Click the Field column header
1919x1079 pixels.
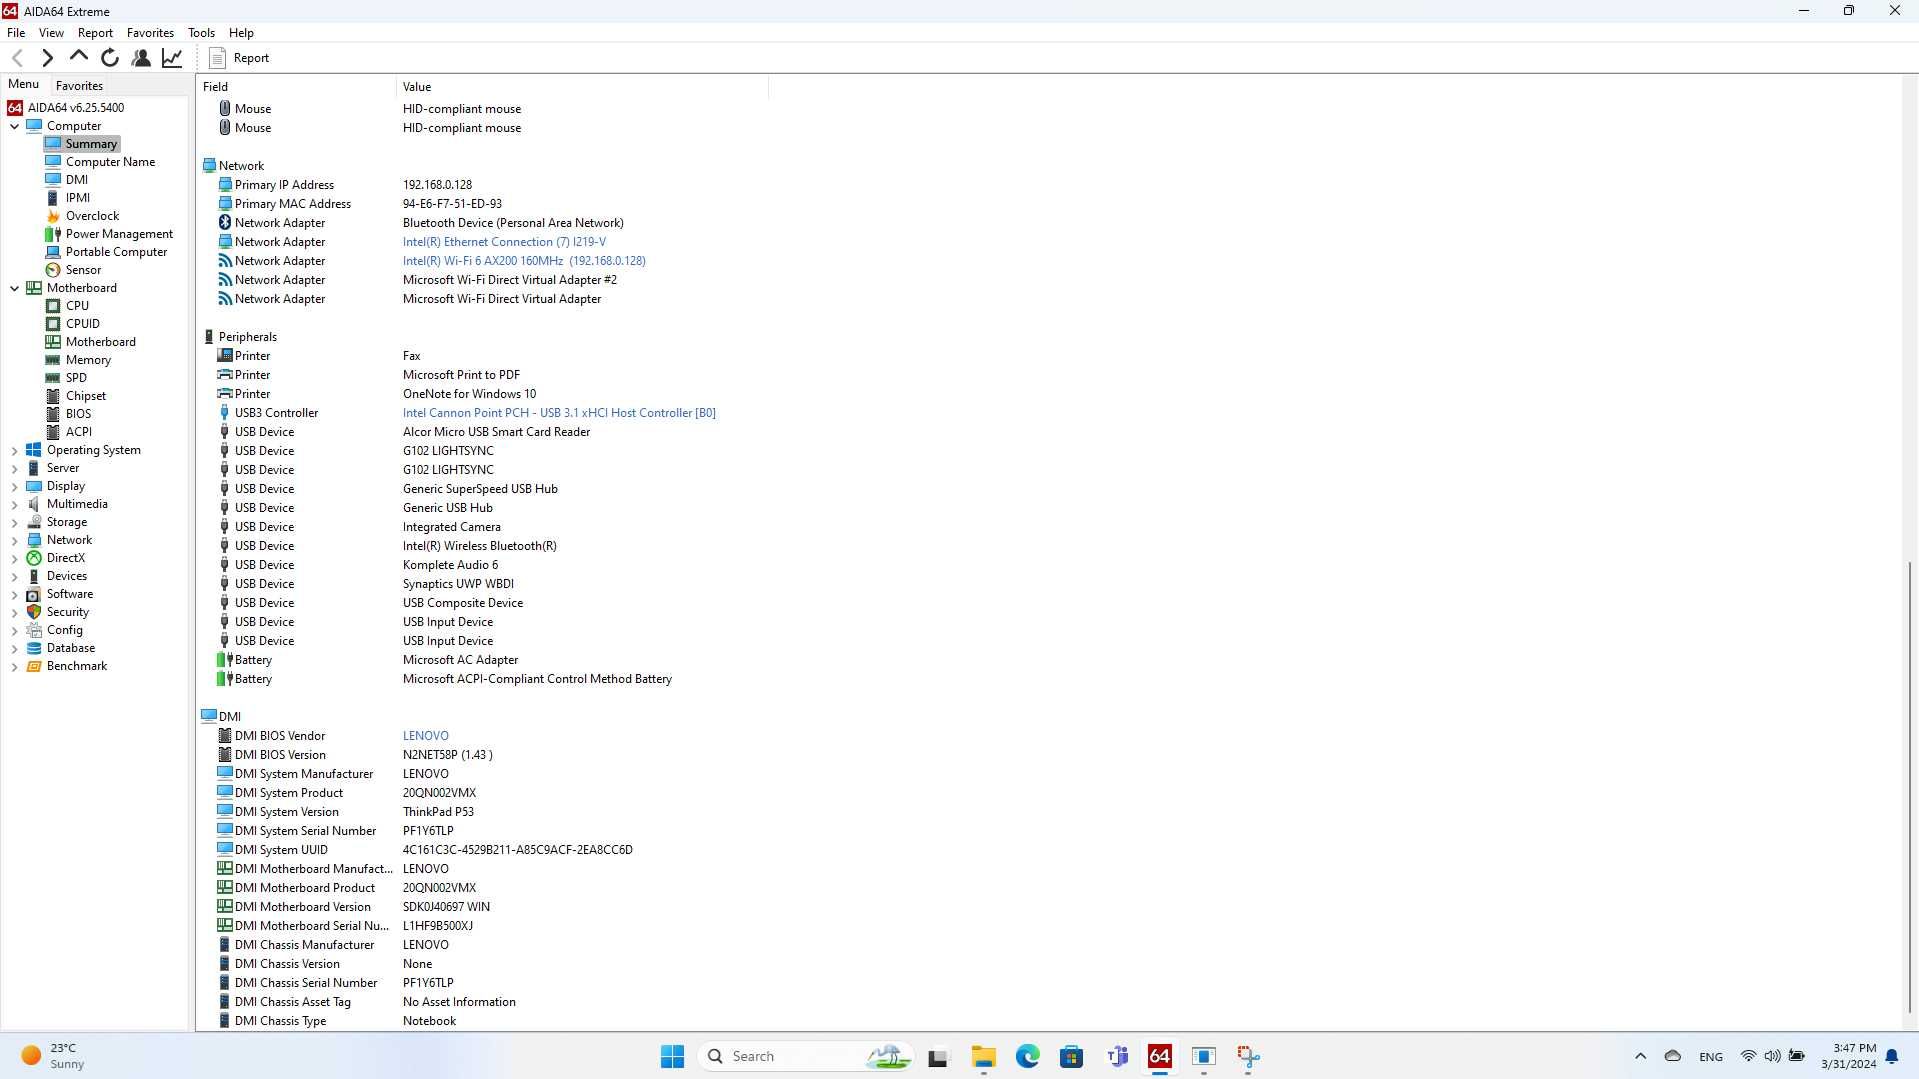point(296,87)
